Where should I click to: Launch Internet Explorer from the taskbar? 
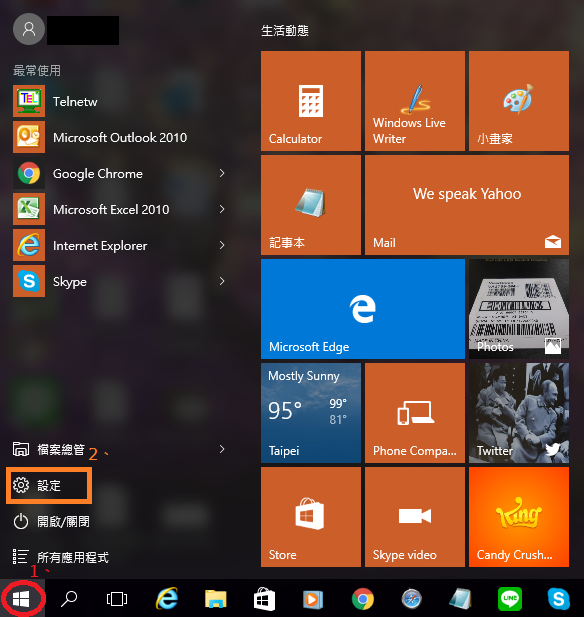click(167, 599)
